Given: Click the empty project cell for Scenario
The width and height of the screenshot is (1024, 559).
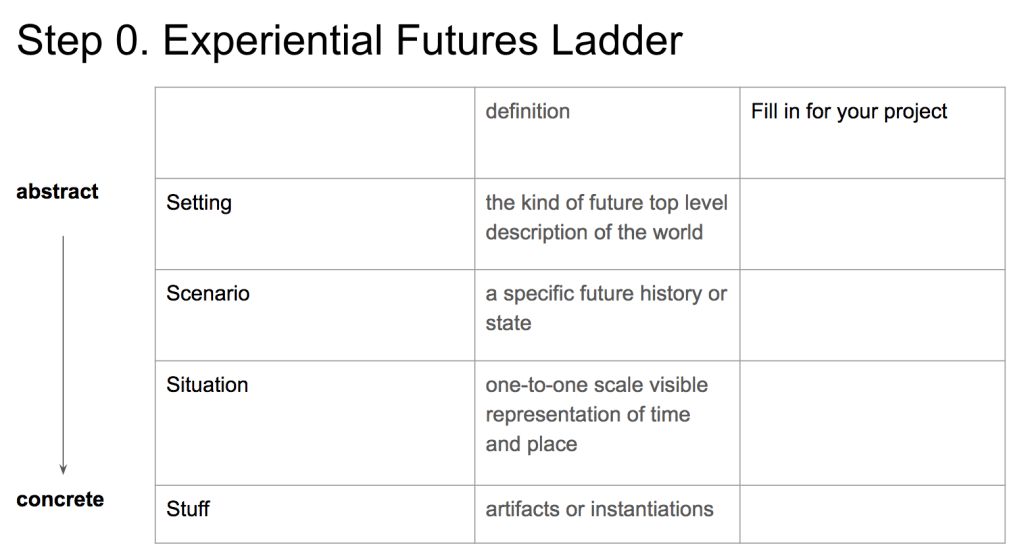Looking at the screenshot, I should [872, 315].
